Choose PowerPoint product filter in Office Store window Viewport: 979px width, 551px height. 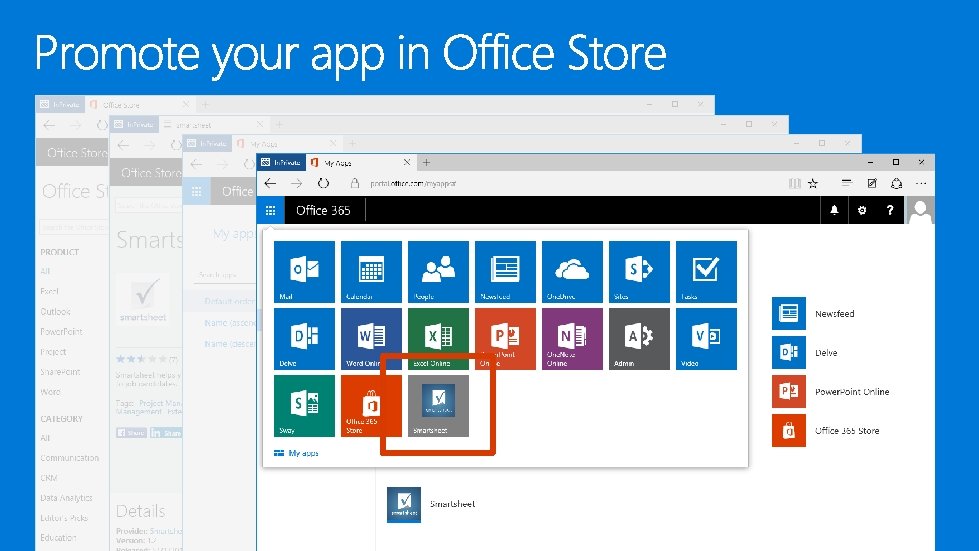click(x=61, y=331)
